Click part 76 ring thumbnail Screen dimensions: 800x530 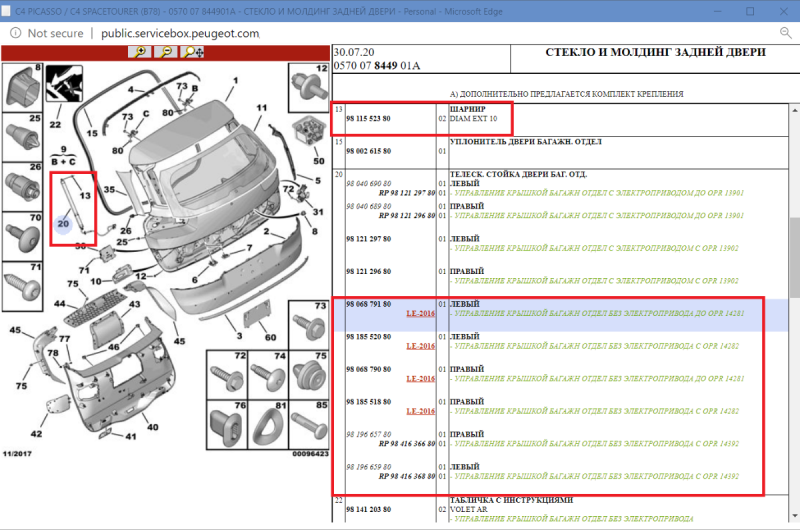click(232, 423)
